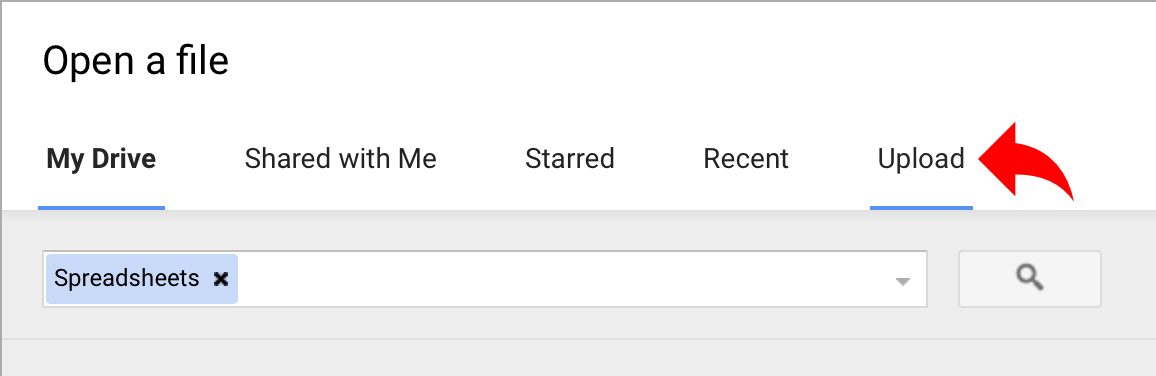Screen dimensions: 1156x376
Task: Click blank space between Recent and Upload
Action: (833, 159)
